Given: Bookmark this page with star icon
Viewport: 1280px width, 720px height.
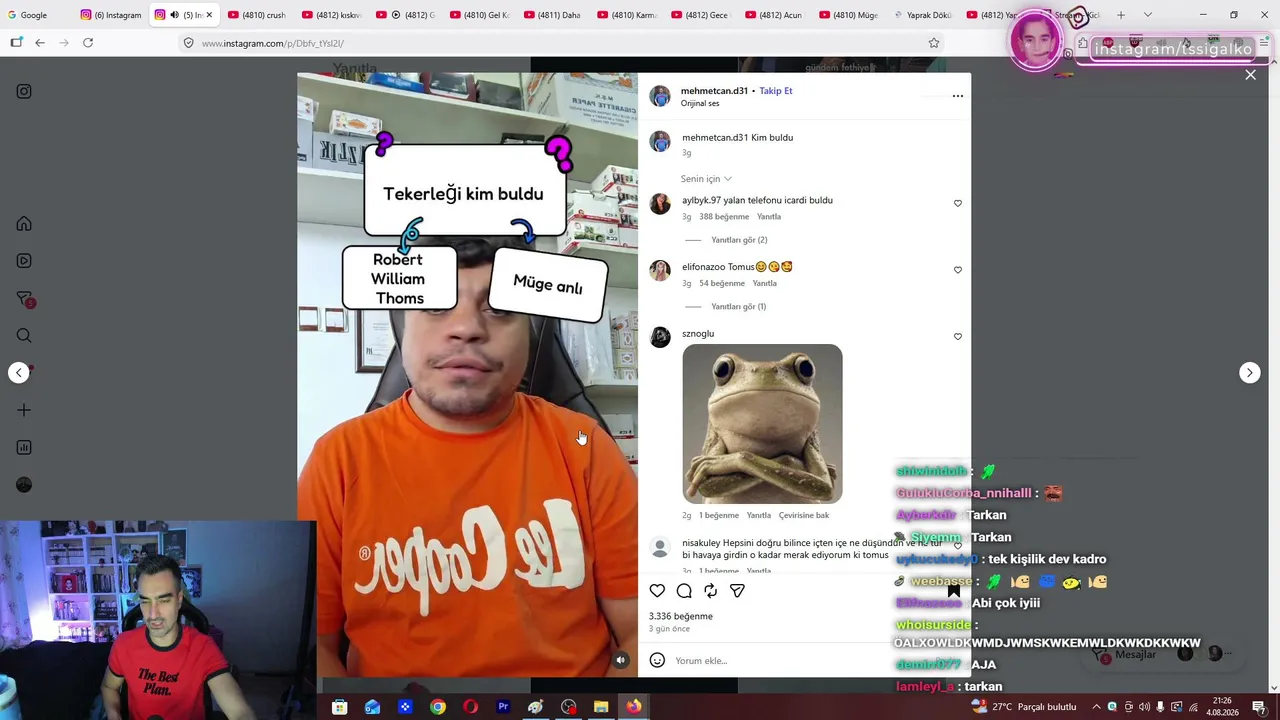Looking at the screenshot, I should tap(934, 43).
